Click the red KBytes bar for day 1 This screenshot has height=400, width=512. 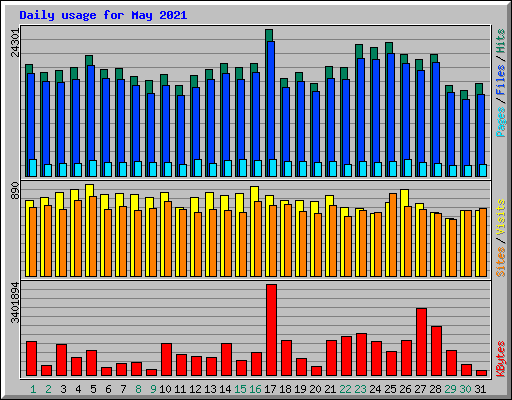pos(31,358)
